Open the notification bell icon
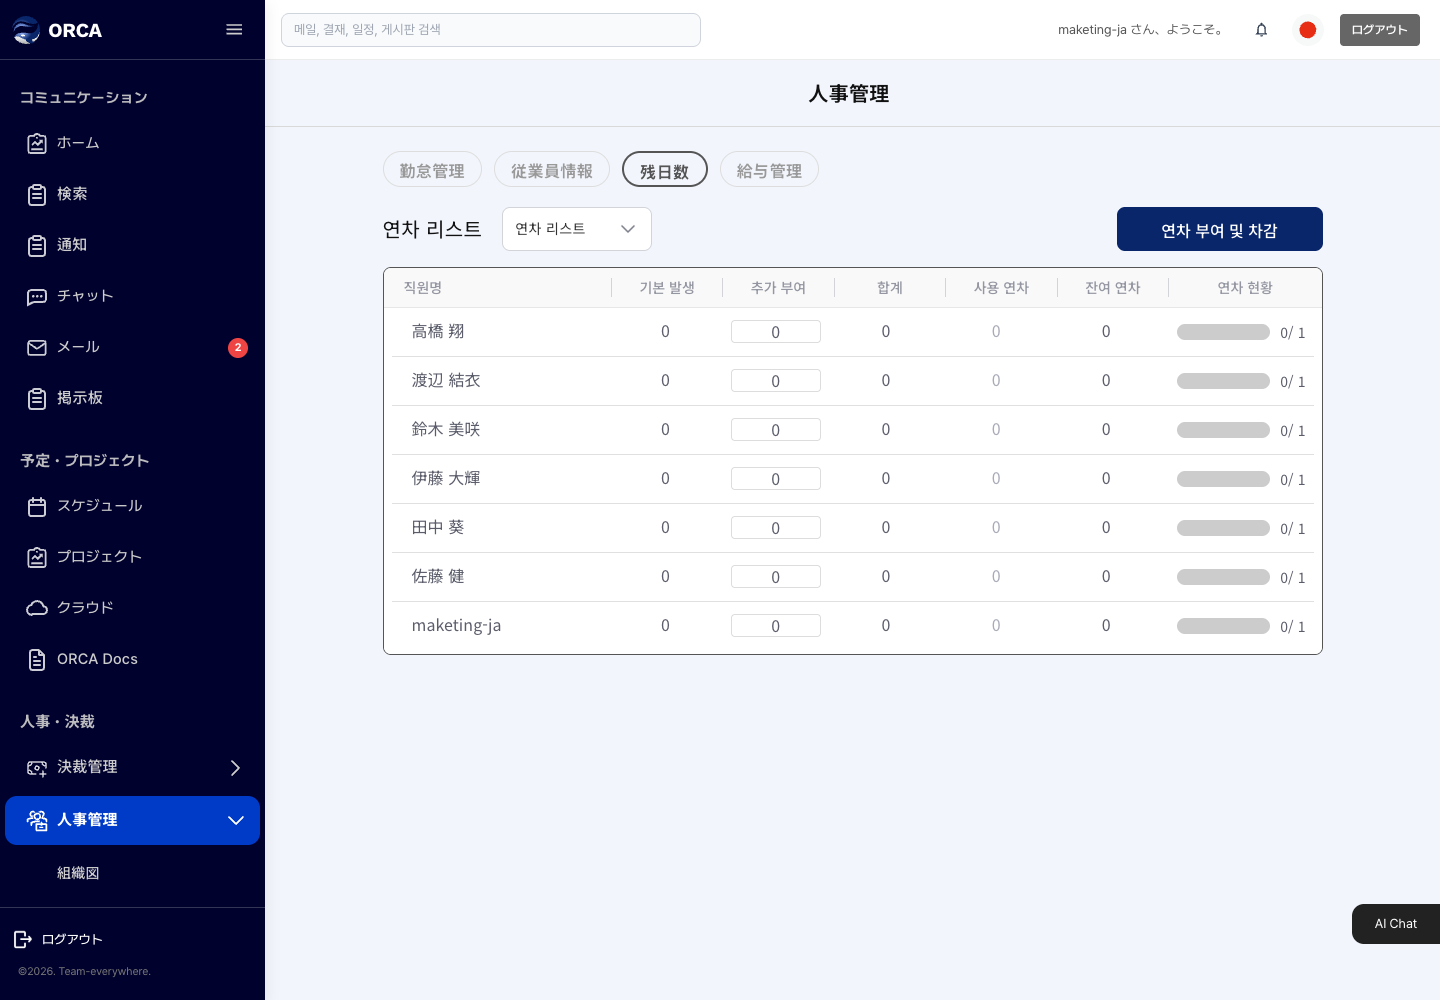This screenshot has width=1440, height=1000. pos(1261,30)
